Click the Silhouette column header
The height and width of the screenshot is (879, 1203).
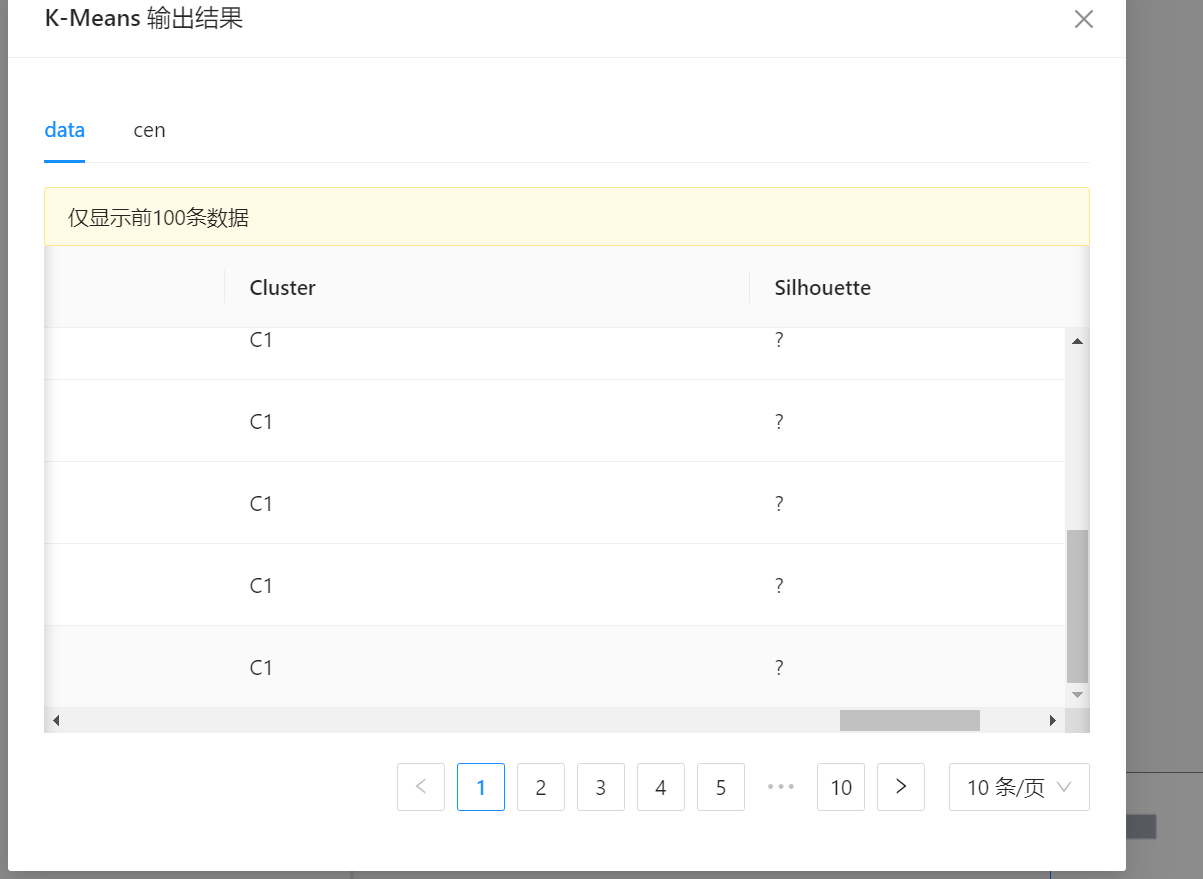822,288
